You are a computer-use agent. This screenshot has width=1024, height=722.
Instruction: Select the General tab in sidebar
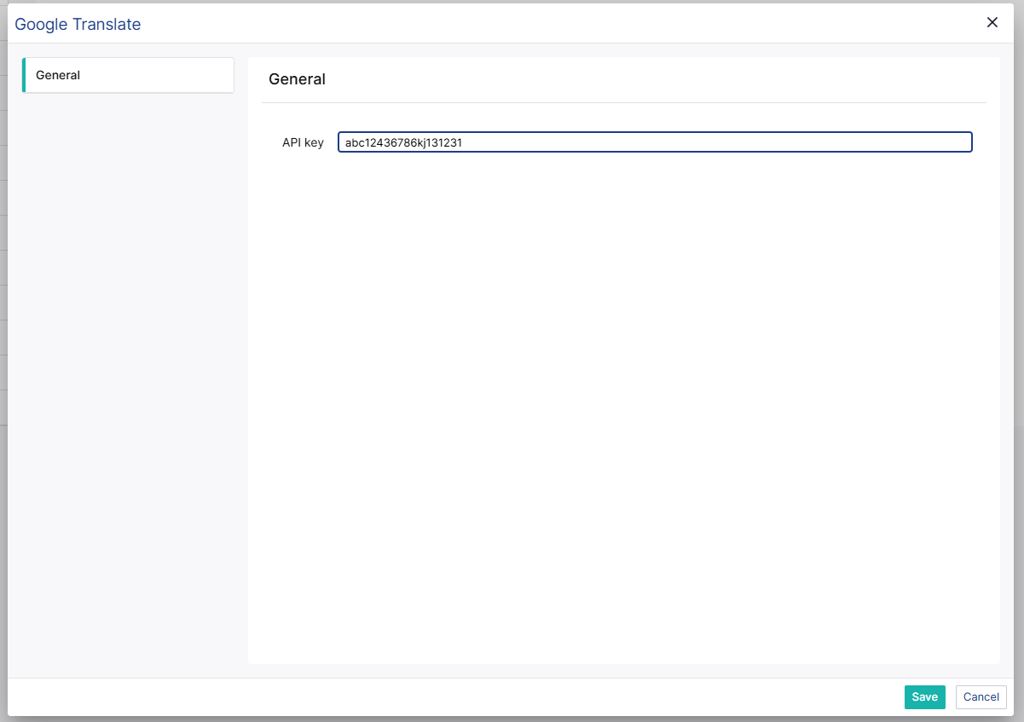pos(128,75)
